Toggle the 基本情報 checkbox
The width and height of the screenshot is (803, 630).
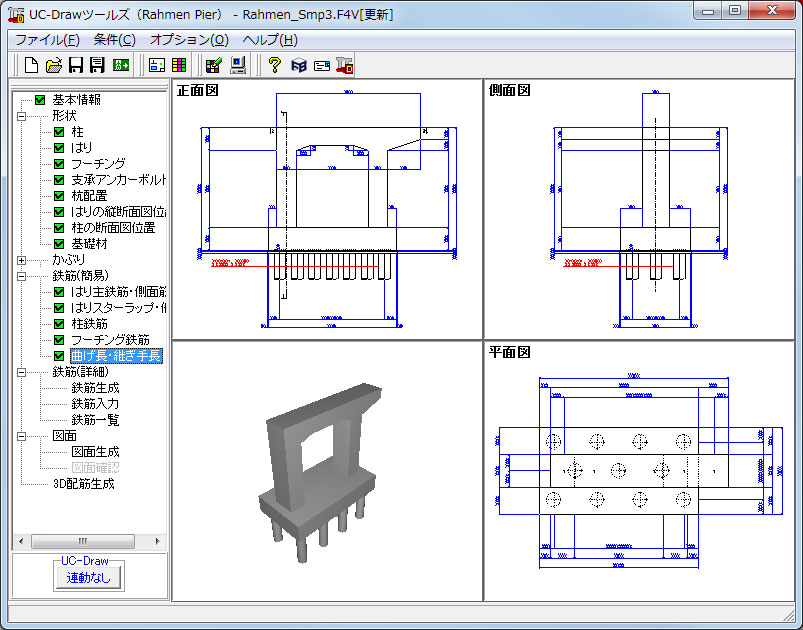click(40, 100)
